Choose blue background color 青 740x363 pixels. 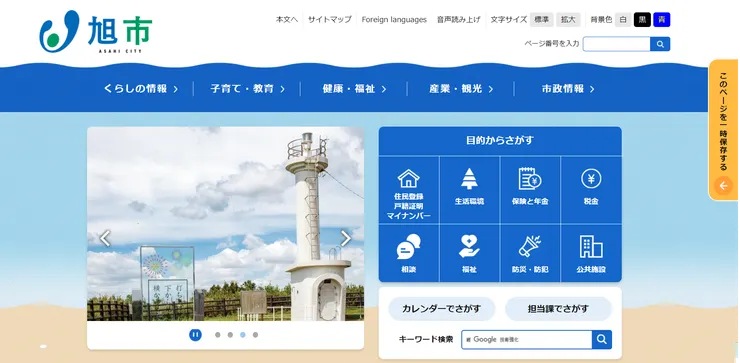(x=662, y=20)
